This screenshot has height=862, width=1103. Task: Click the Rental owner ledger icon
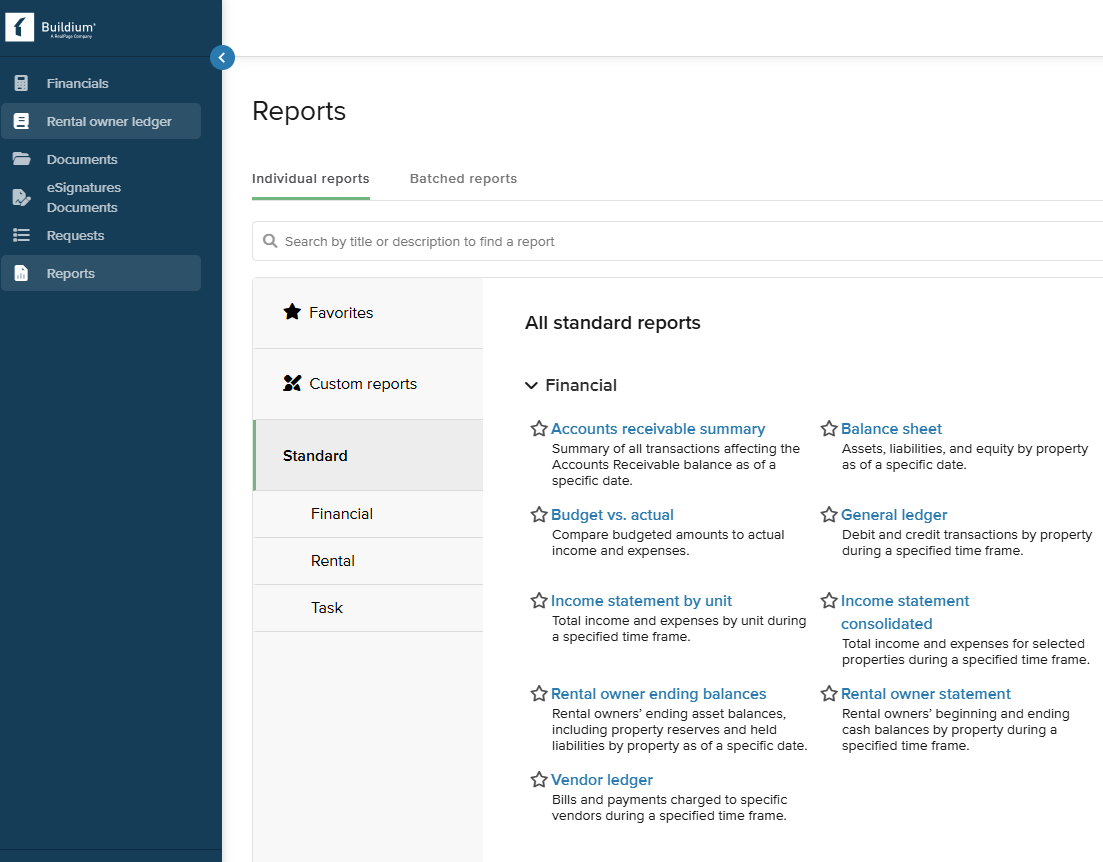21,121
